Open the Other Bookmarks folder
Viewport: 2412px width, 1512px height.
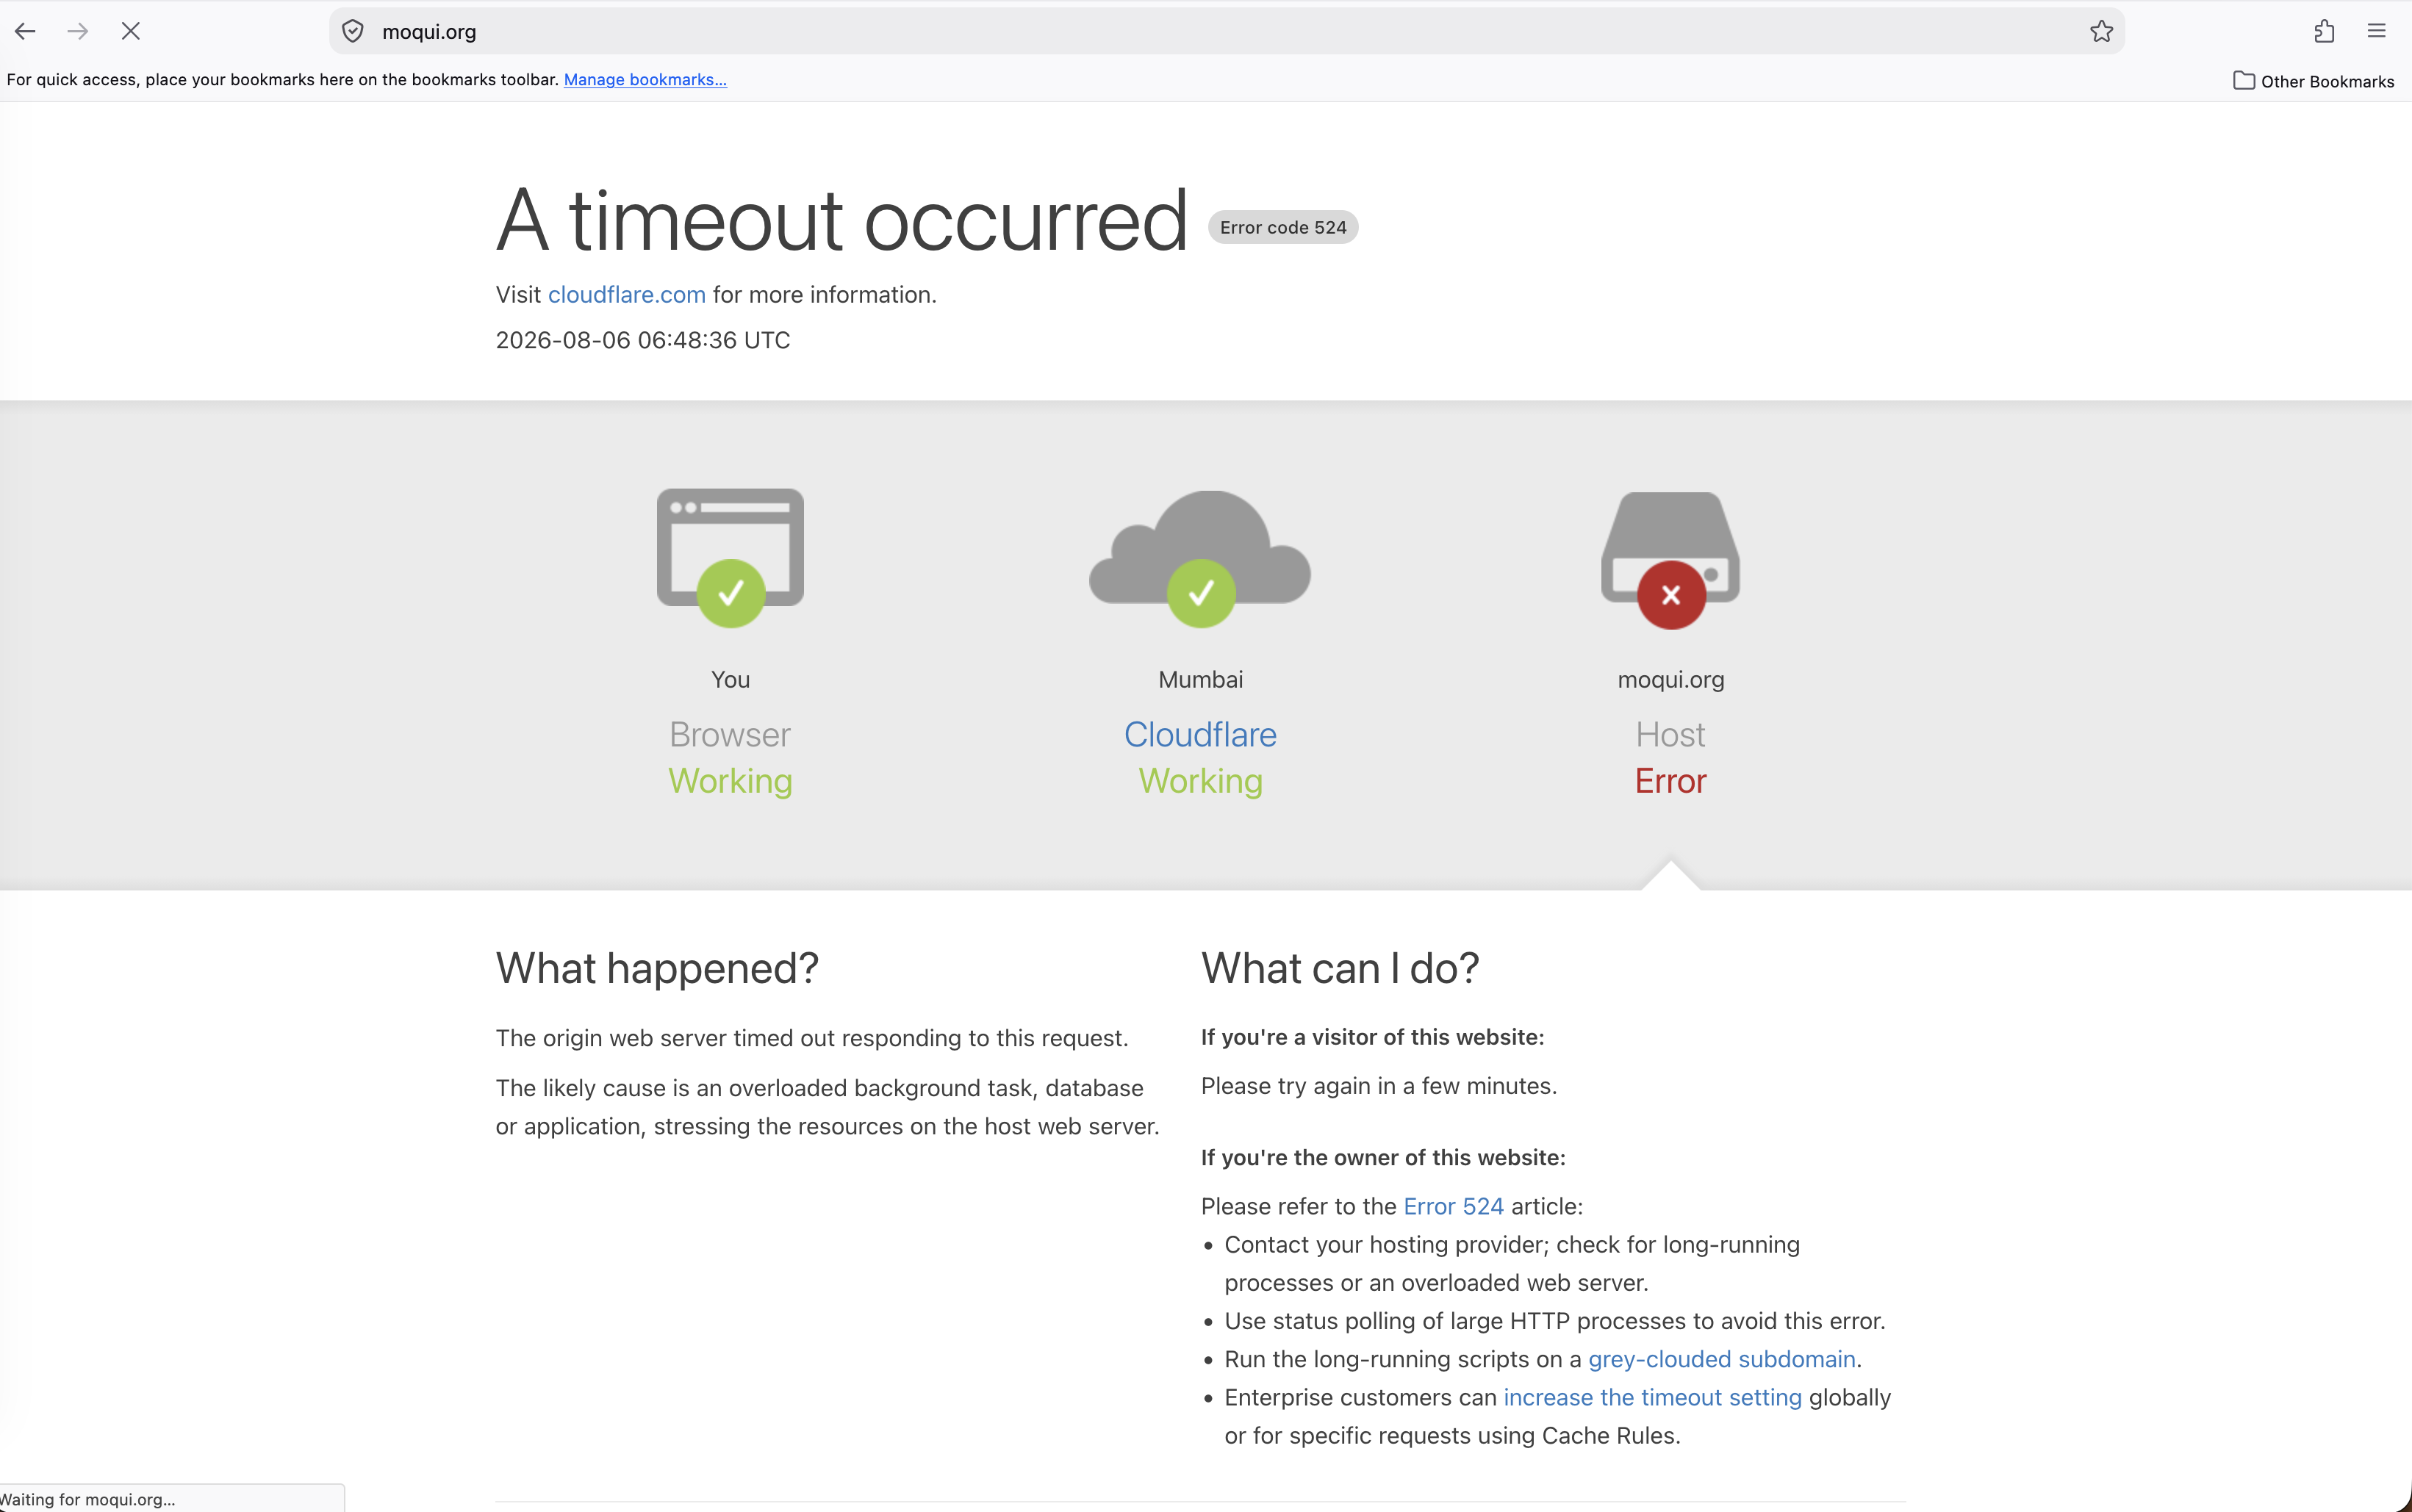(2313, 81)
